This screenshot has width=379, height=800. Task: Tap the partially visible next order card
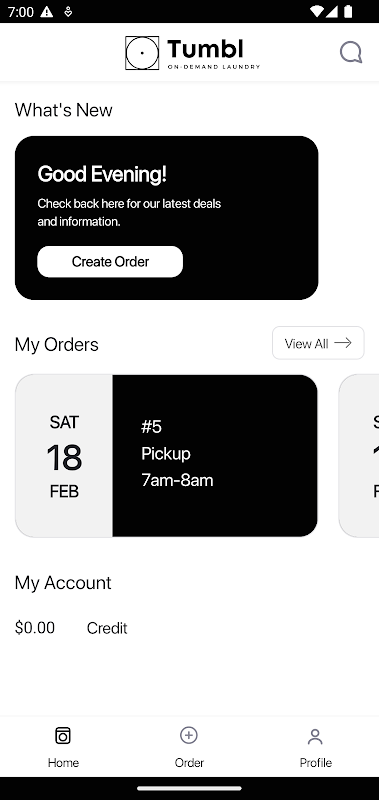tap(359, 456)
